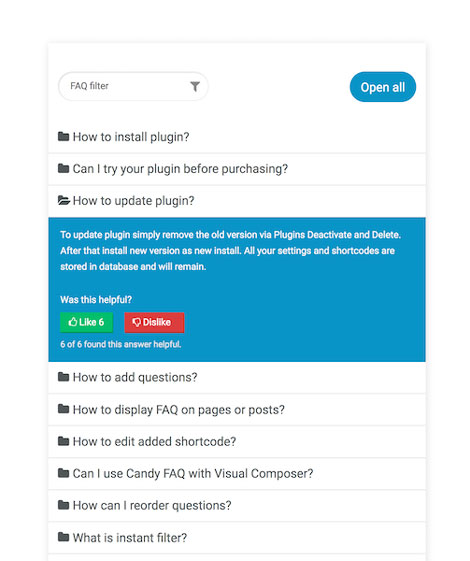Expand How to edit added shortcode question

tap(237, 442)
